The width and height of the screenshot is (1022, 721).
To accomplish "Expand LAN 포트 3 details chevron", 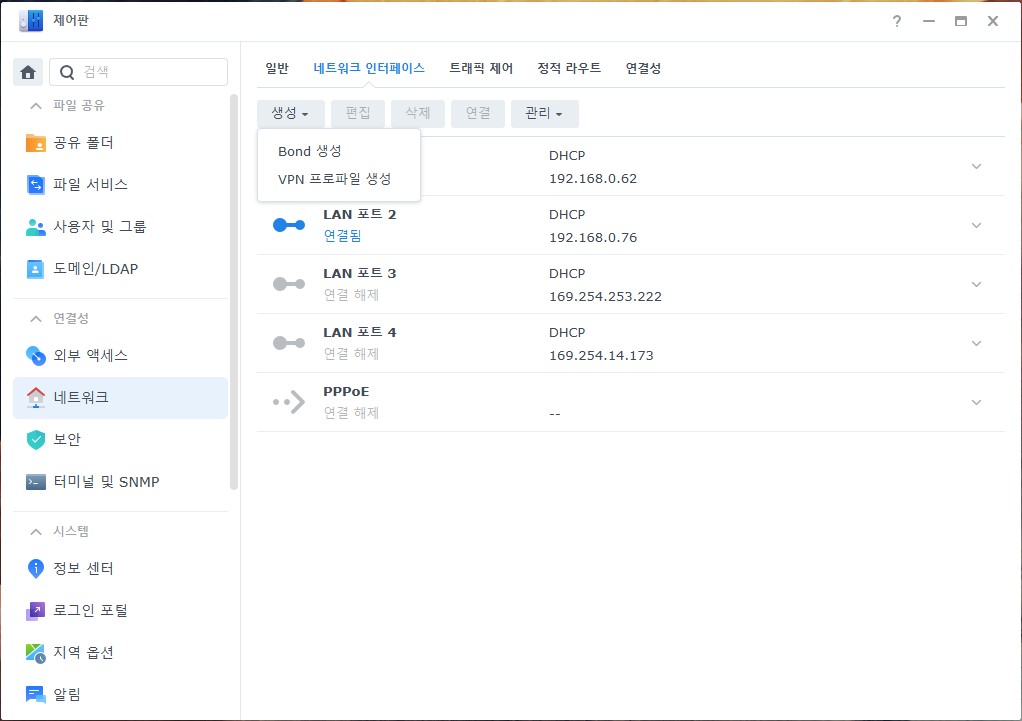I will click(x=976, y=285).
